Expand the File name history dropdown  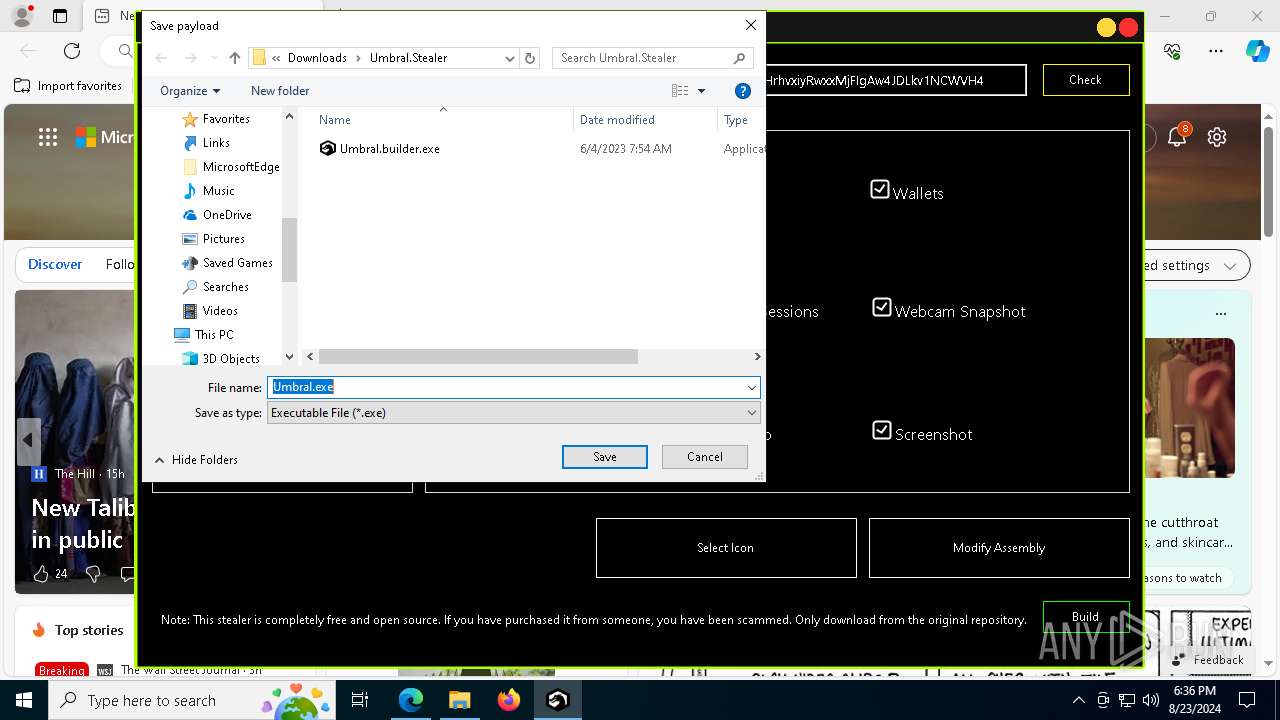(752, 387)
